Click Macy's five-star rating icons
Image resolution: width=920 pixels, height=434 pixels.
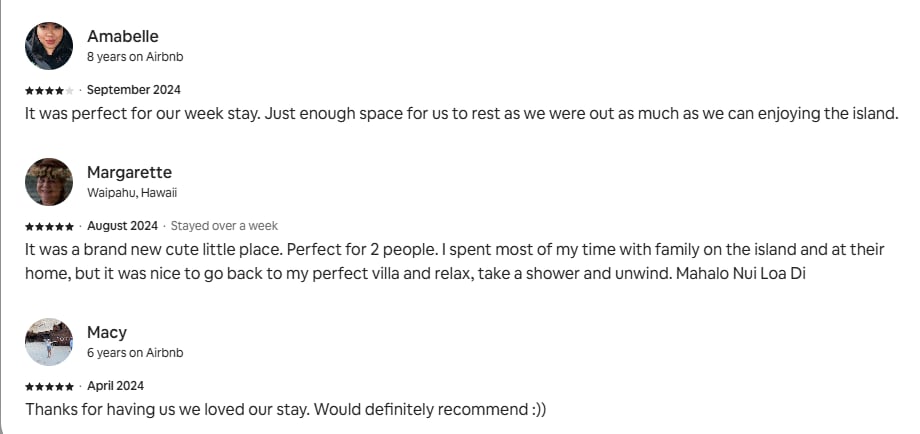coord(49,386)
